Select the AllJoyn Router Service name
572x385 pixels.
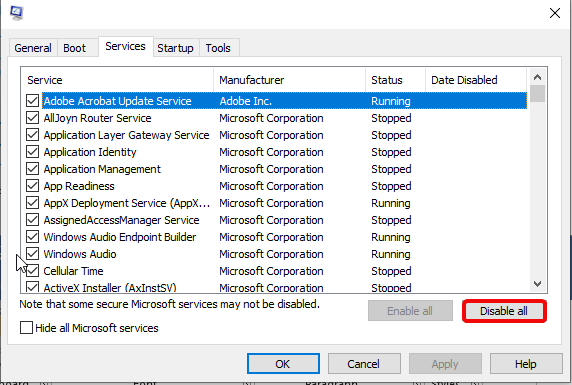point(97,118)
